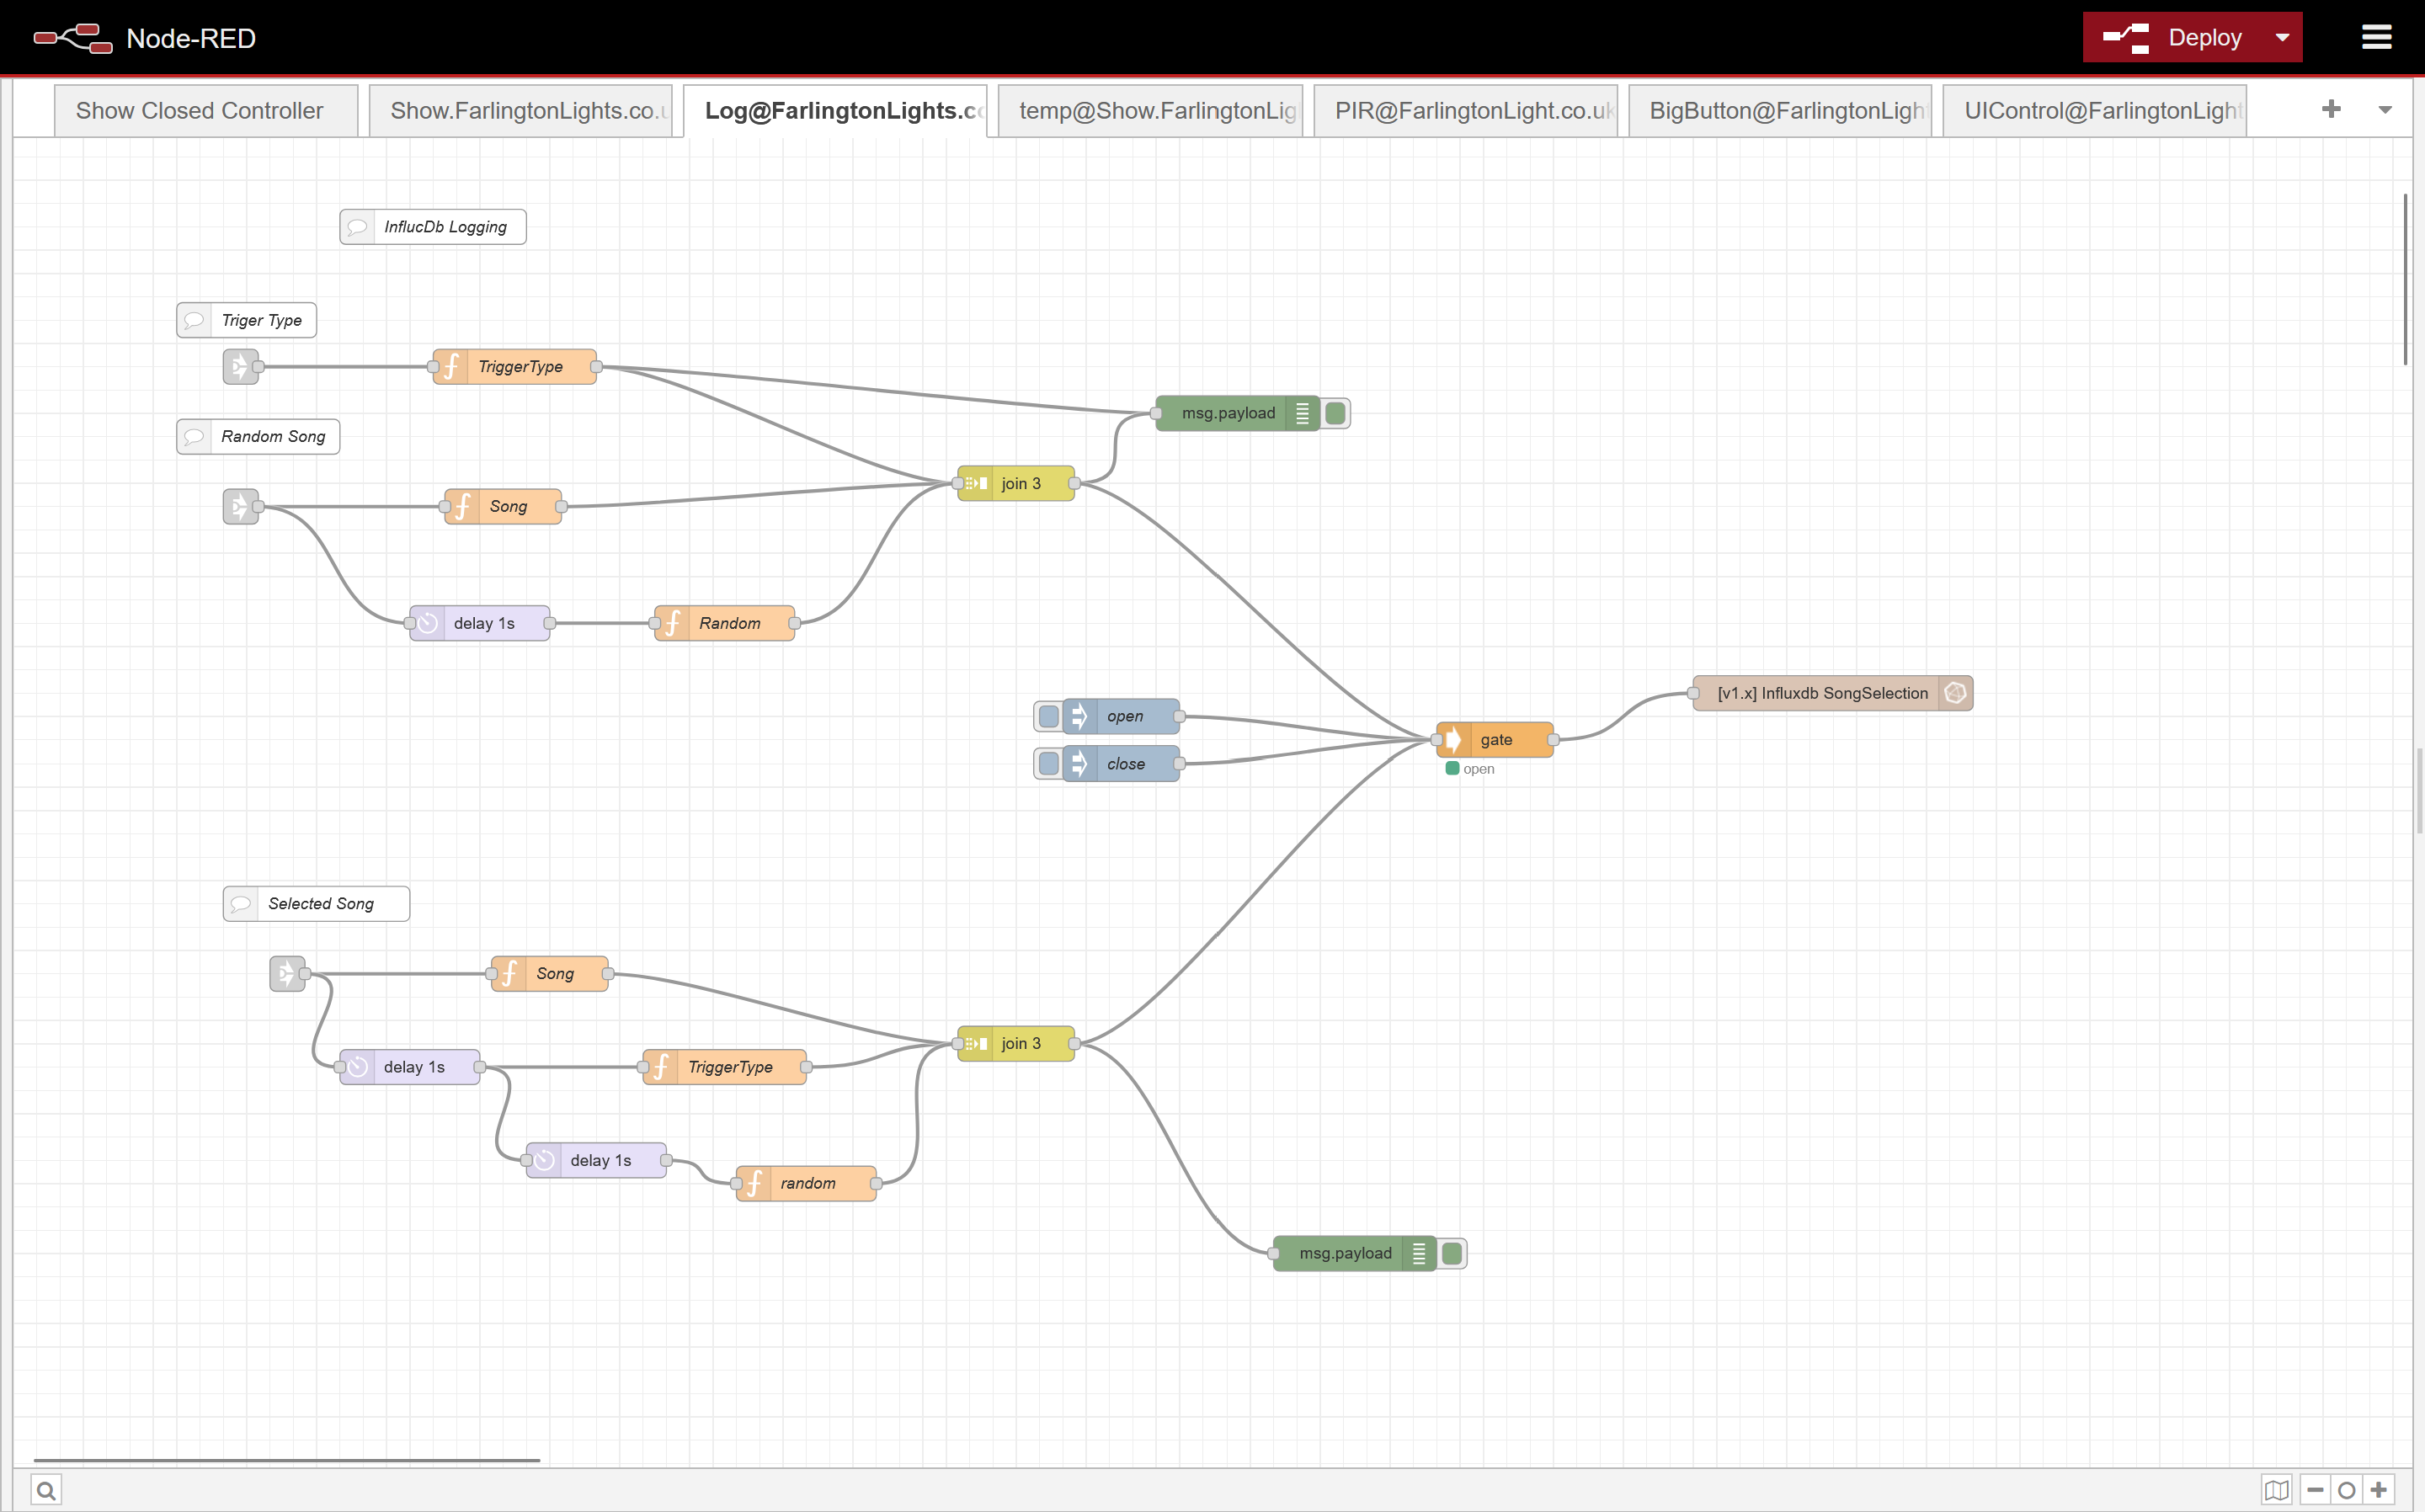Select the gate node
Viewport: 2425px width, 1512px height.
[1496, 740]
